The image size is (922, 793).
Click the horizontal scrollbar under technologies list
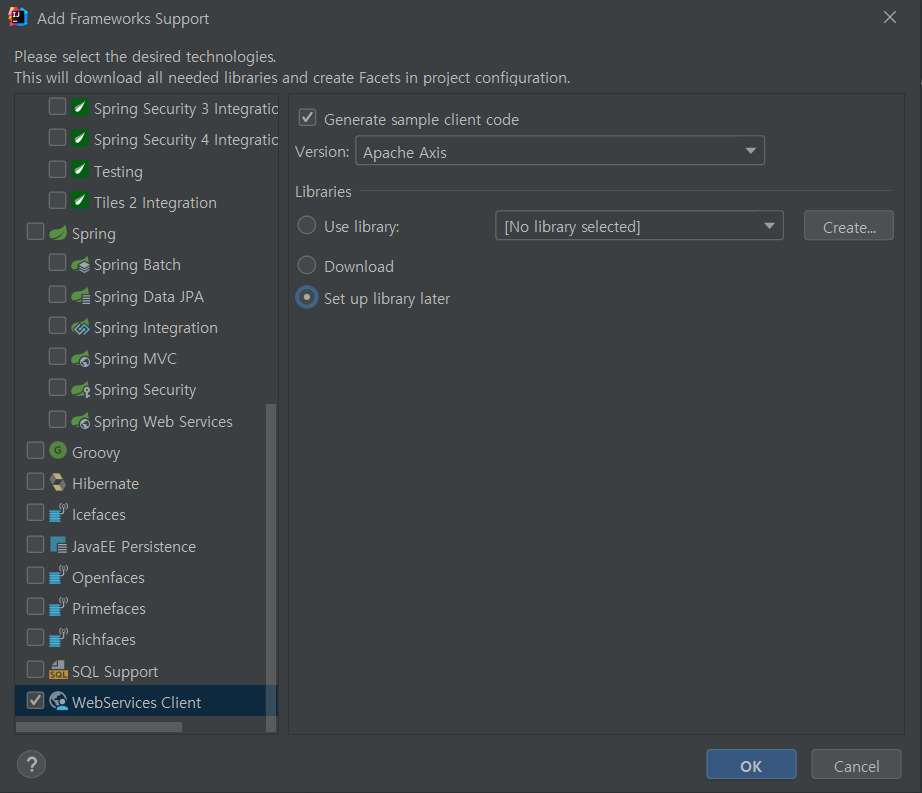[99, 727]
